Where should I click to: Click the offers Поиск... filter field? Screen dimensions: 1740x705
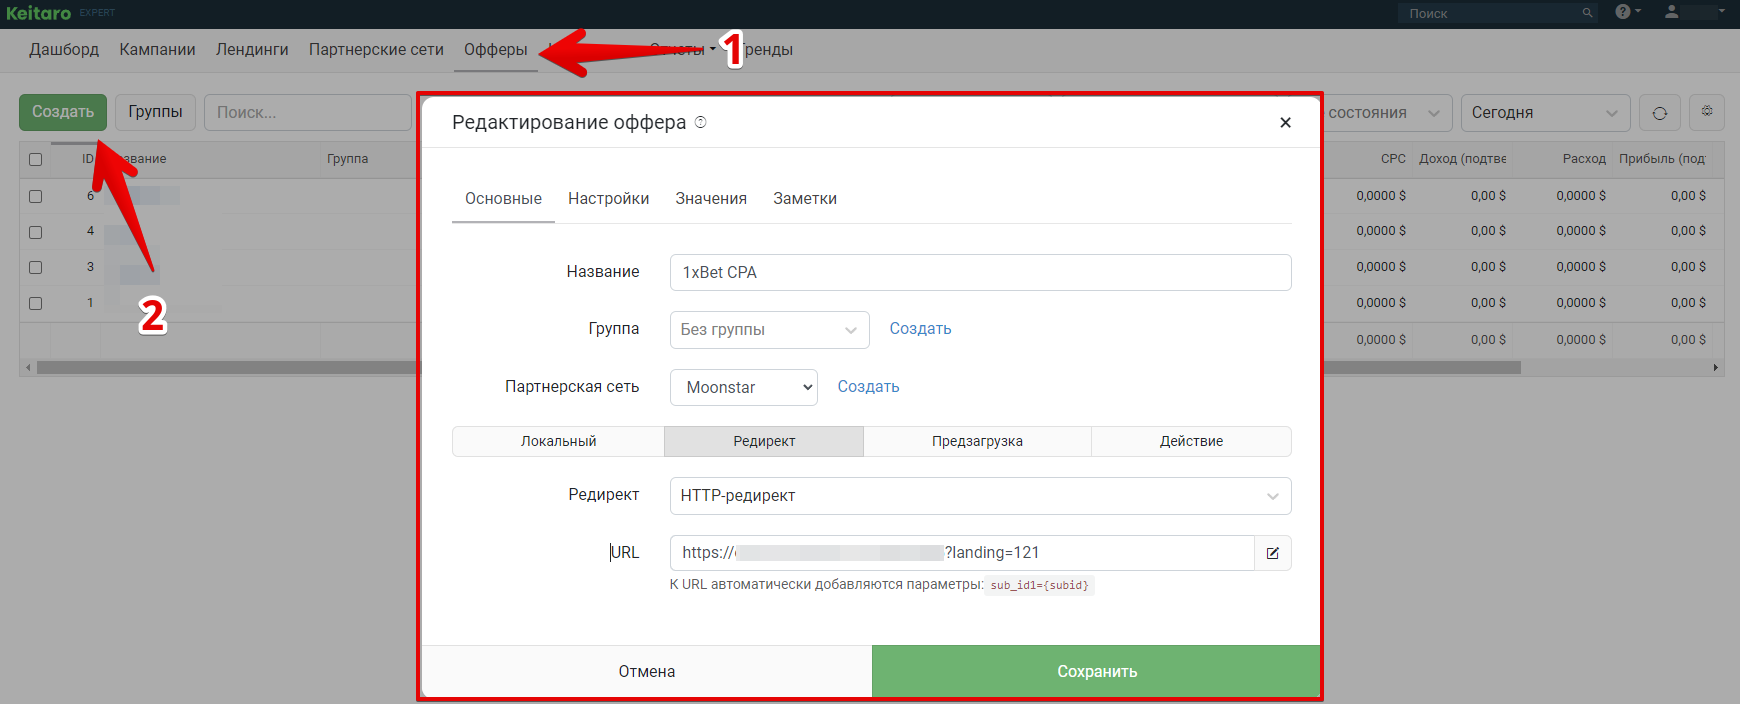(308, 113)
